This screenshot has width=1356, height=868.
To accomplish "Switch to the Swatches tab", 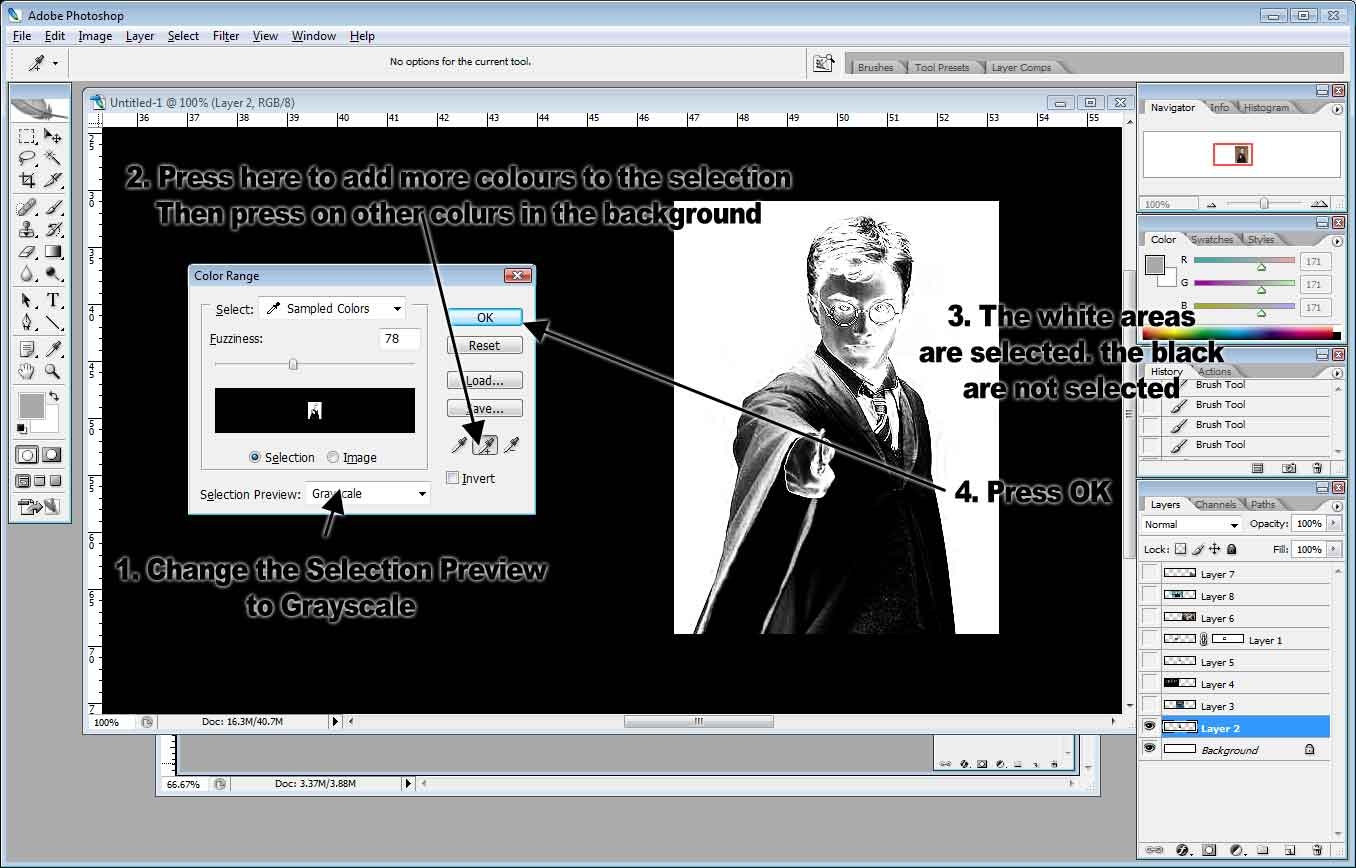I will [x=1212, y=239].
